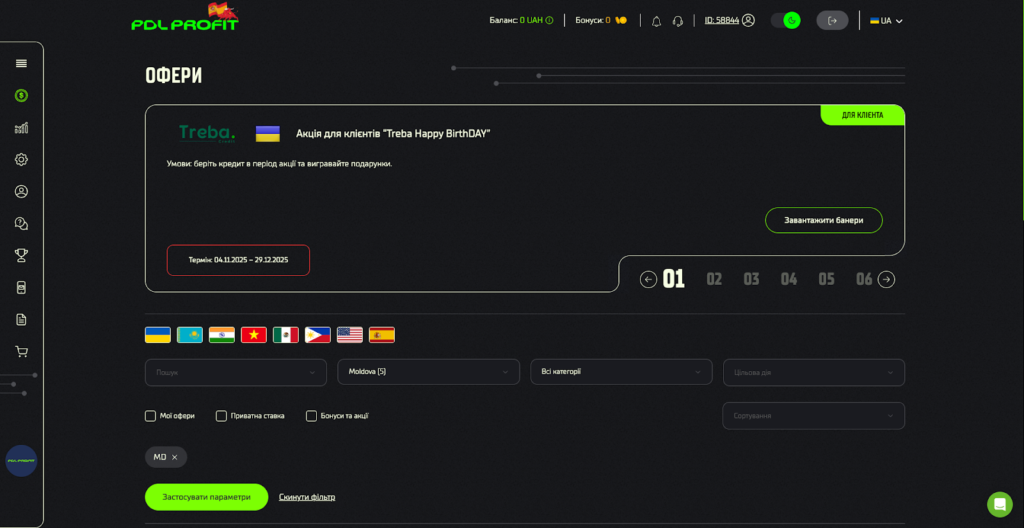Open the hamburger menu in the sidebar

(x=21, y=63)
